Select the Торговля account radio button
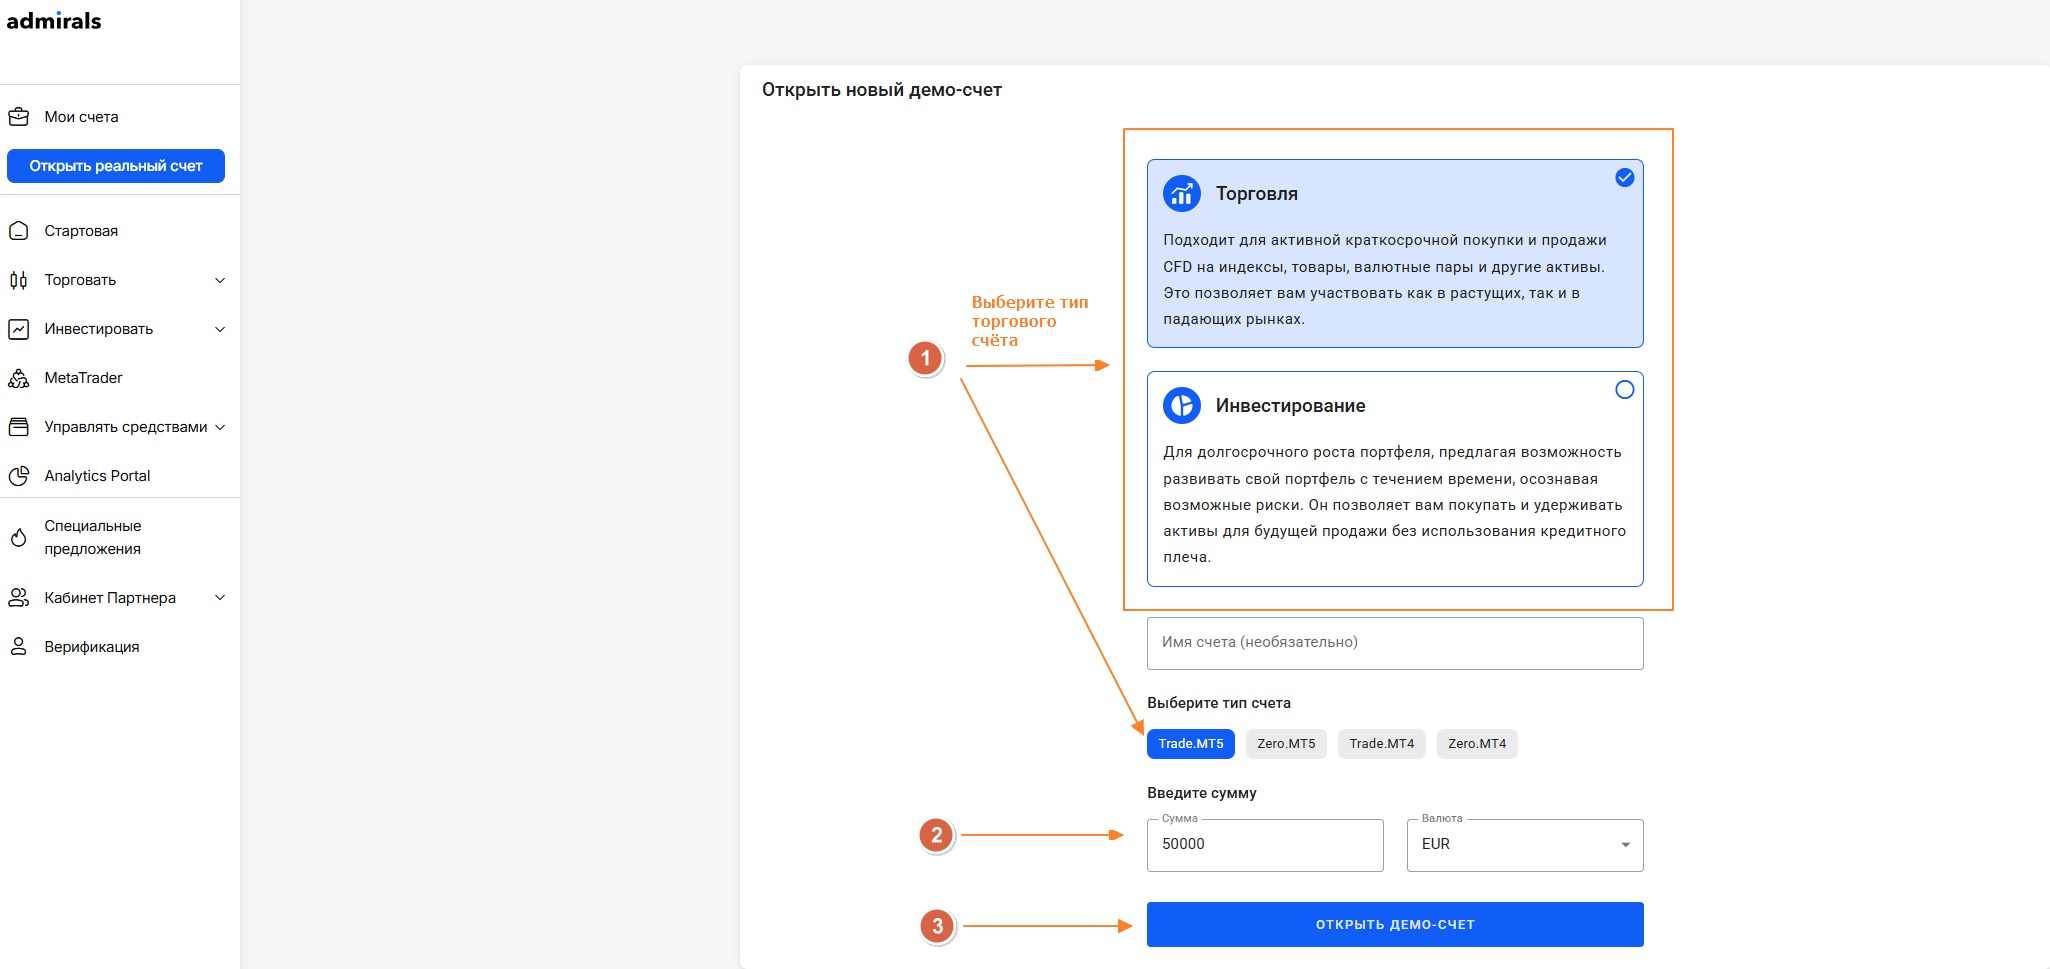The height and width of the screenshot is (969, 2050). pyautogui.click(x=1625, y=177)
